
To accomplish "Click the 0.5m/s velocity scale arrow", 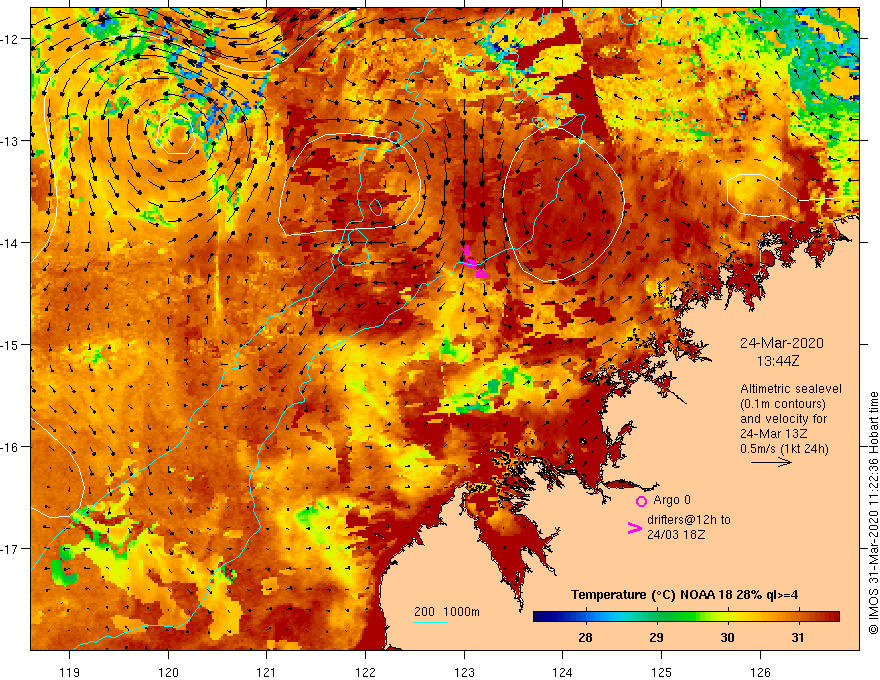I will click(x=771, y=462).
